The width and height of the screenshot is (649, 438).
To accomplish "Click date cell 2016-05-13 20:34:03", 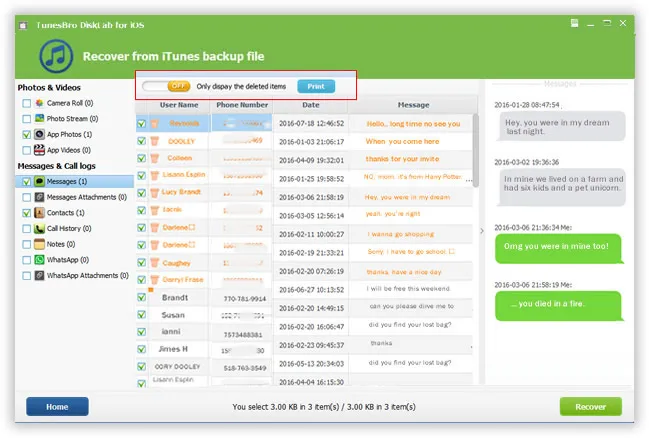I will (311, 364).
